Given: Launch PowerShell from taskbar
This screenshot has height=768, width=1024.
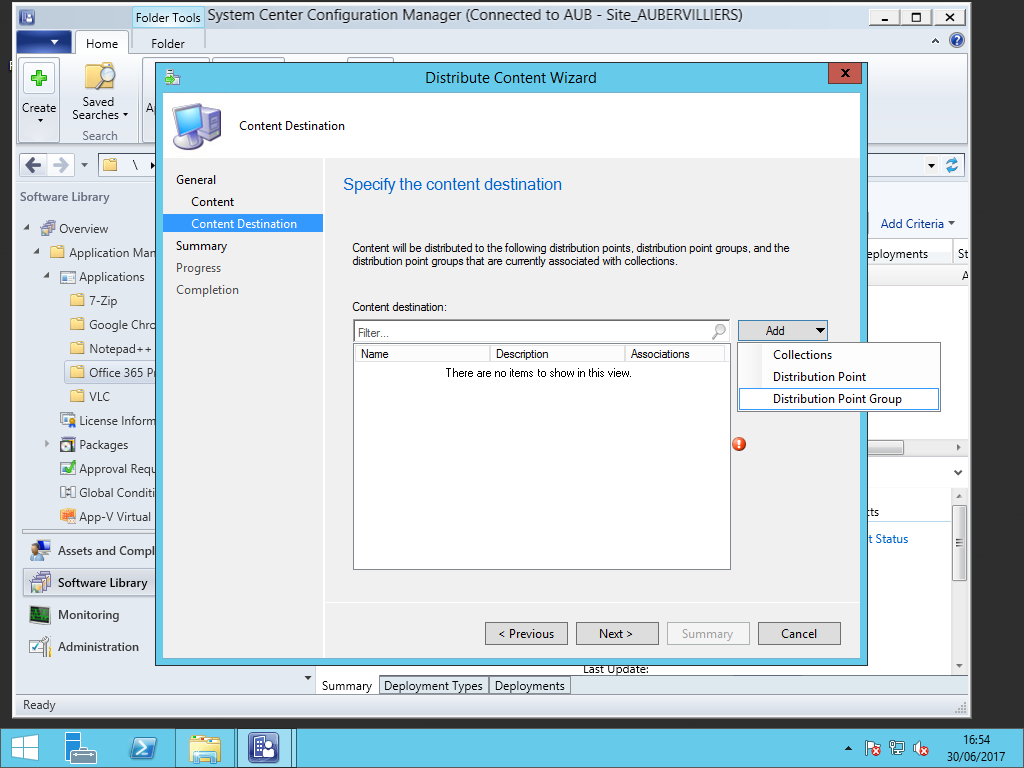Looking at the screenshot, I should (x=143, y=748).
